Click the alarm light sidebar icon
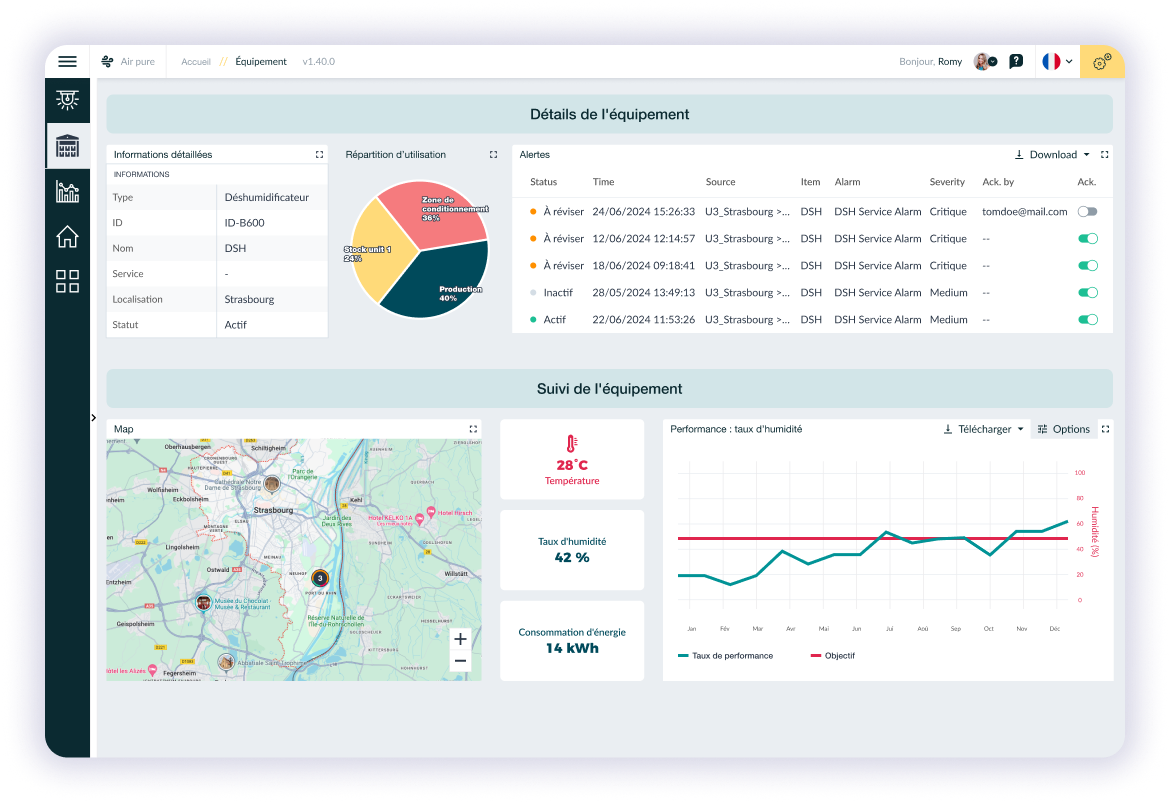The height and width of the screenshot is (803, 1170). point(67,99)
